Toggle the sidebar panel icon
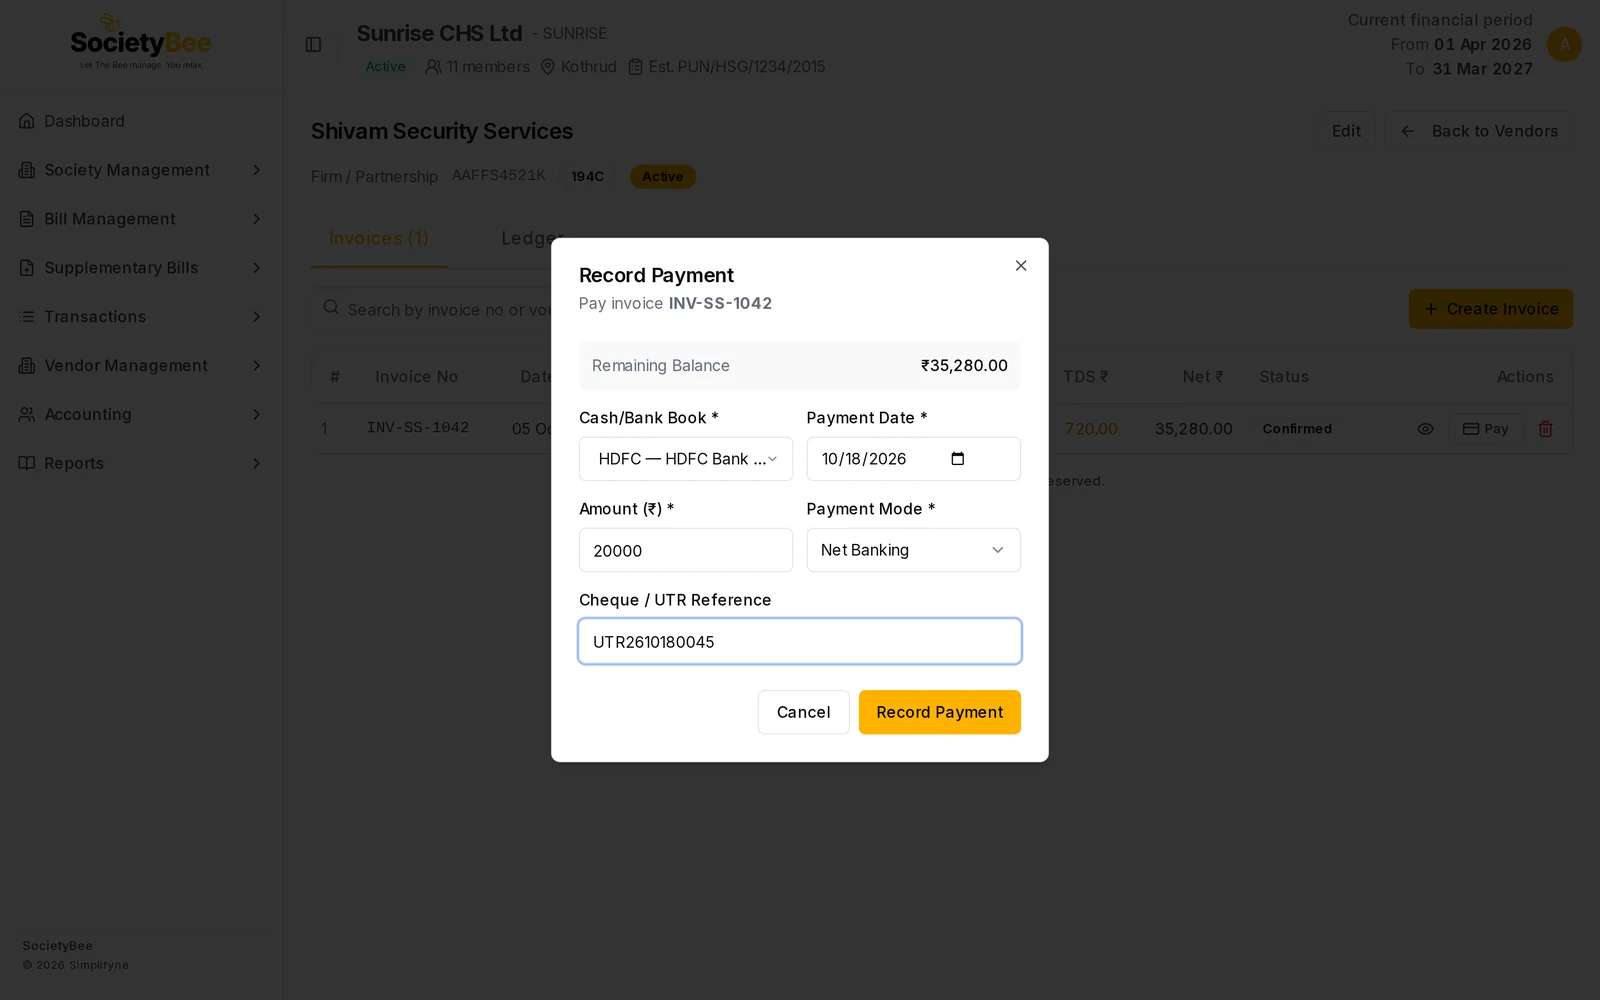The image size is (1600, 1000). click(x=313, y=44)
